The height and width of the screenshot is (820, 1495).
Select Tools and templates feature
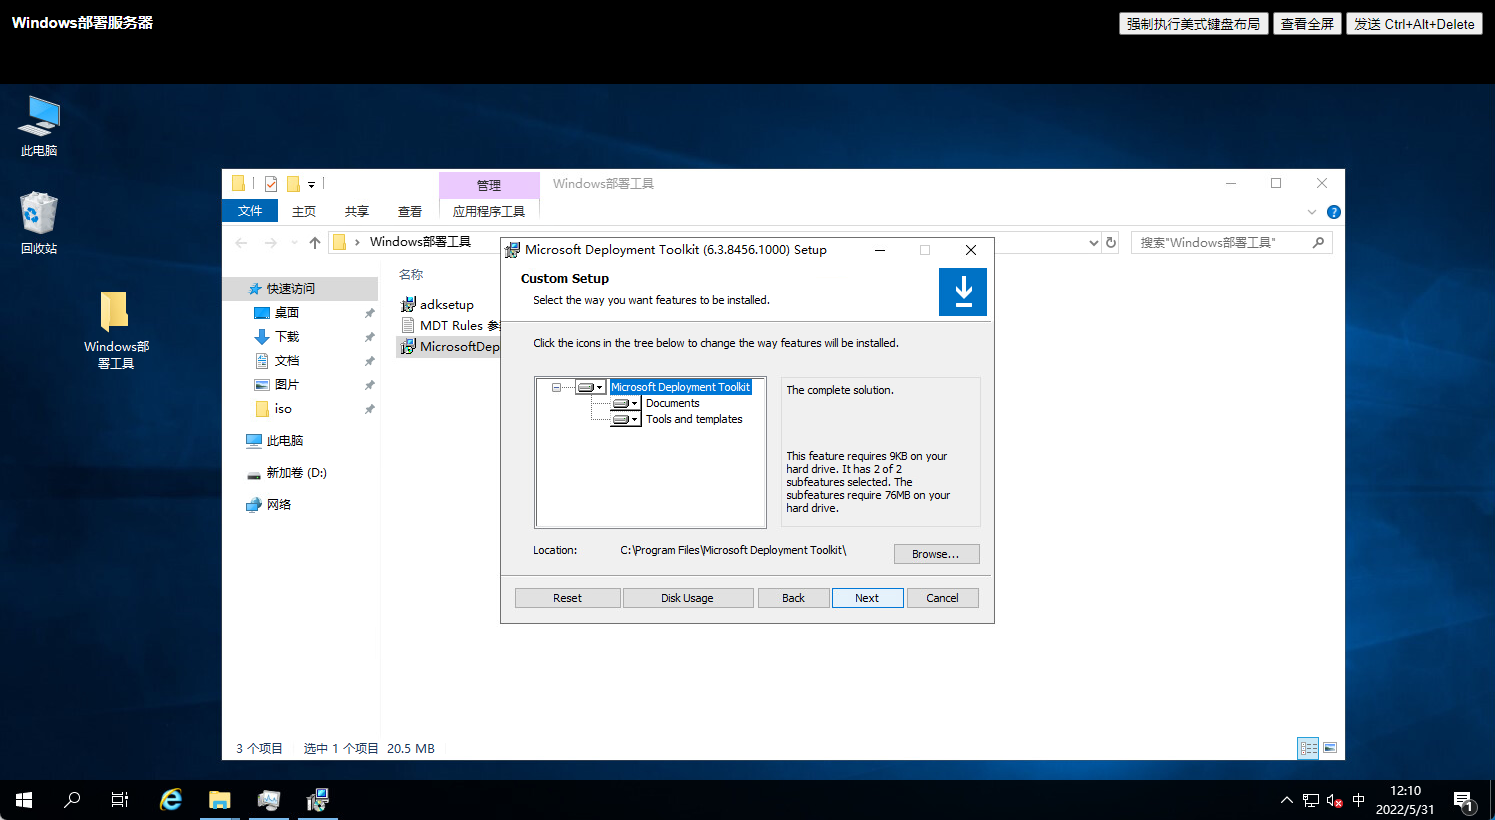[694, 419]
